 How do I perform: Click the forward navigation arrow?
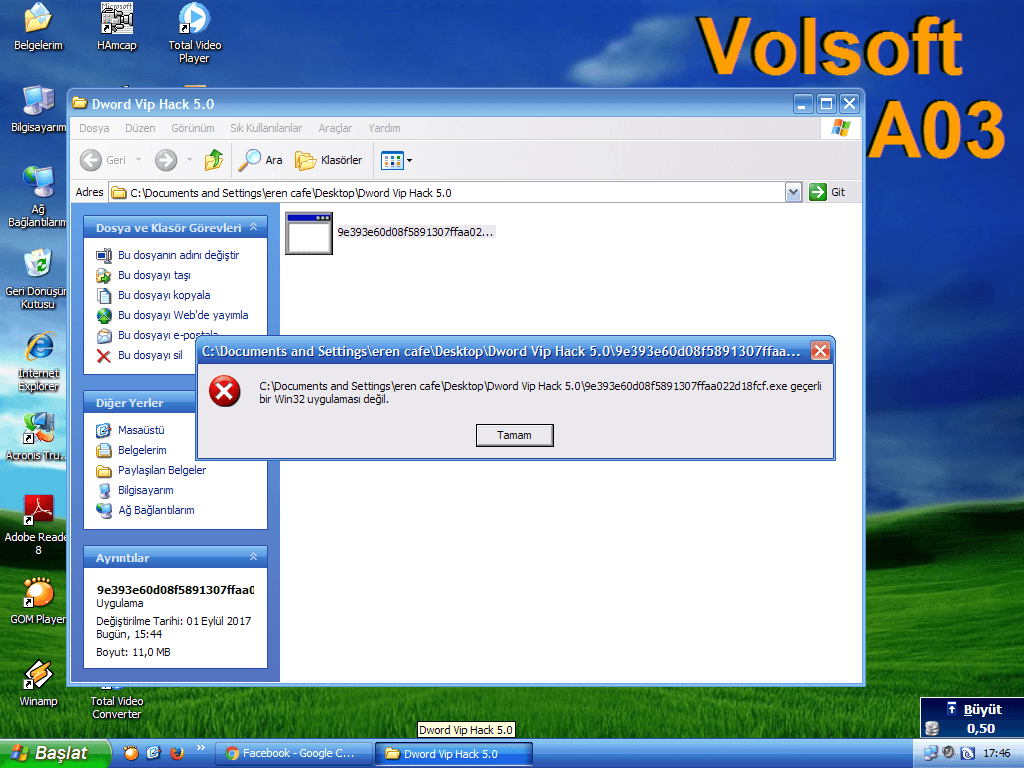166,160
